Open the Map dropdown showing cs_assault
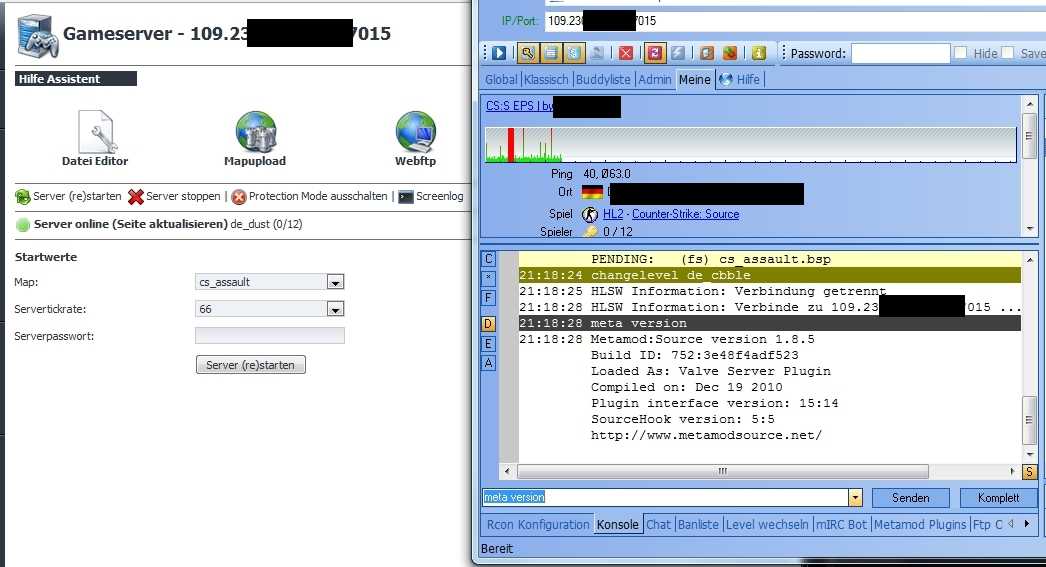The width and height of the screenshot is (1046, 567). [335, 282]
